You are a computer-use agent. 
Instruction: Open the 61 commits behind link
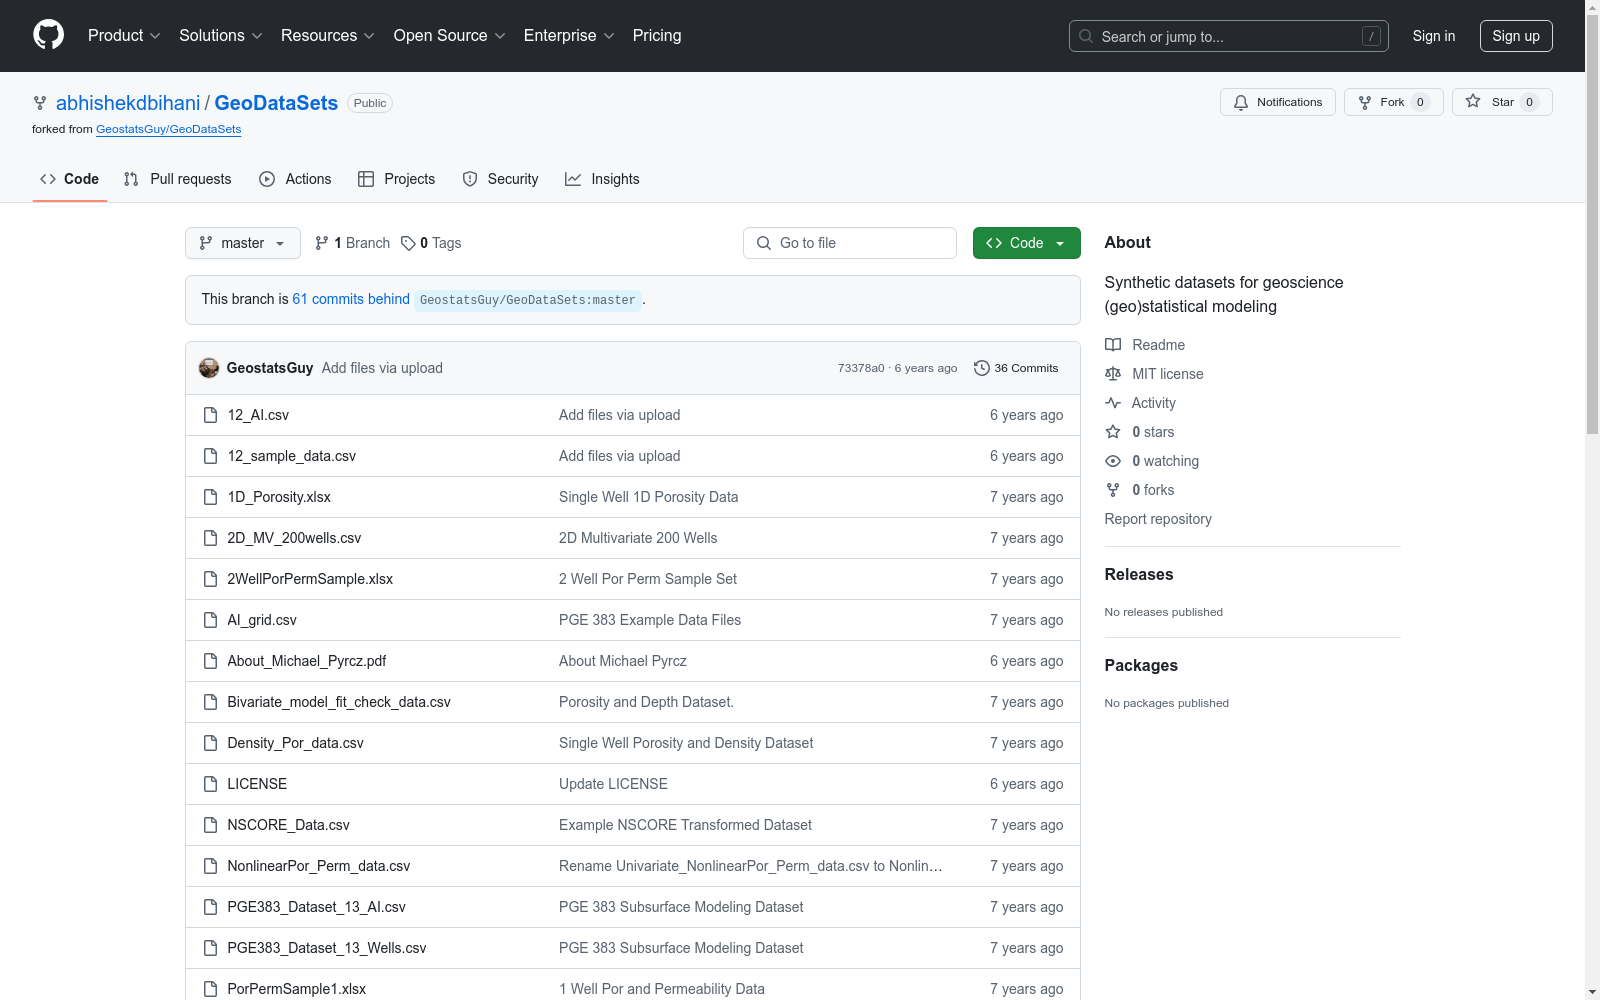(351, 299)
